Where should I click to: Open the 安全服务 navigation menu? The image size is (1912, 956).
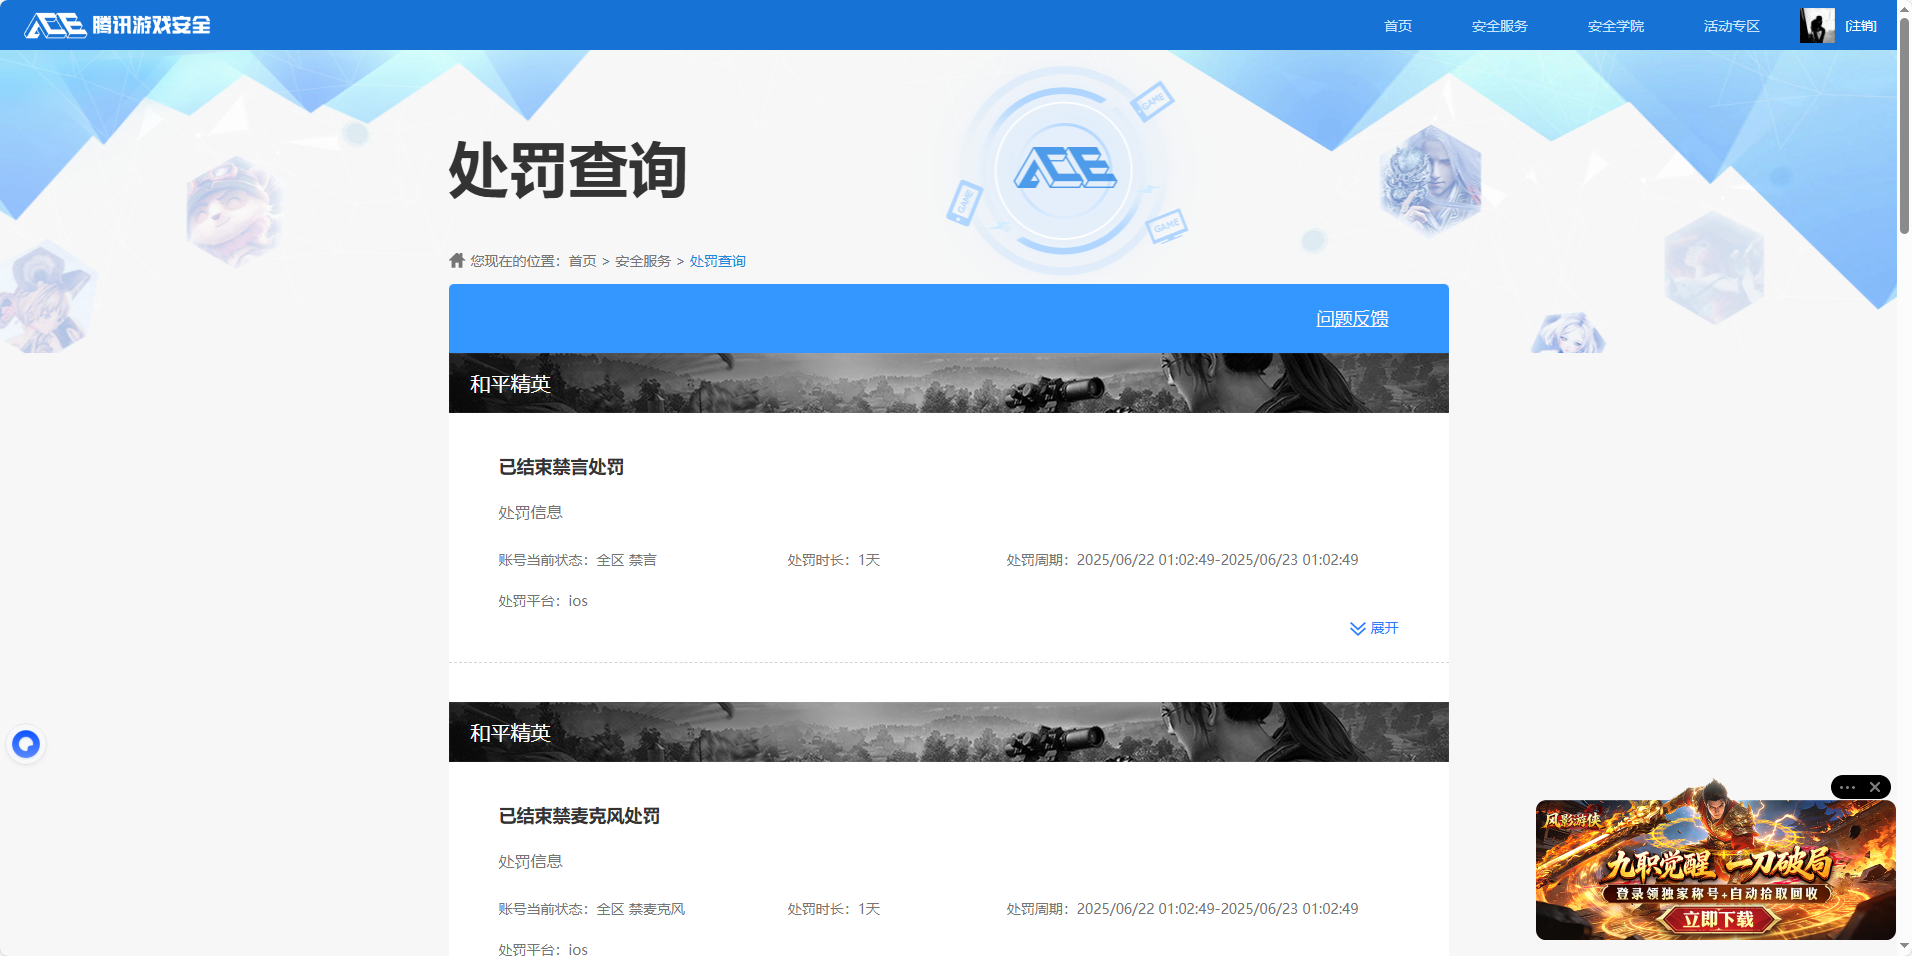(x=1499, y=26)
